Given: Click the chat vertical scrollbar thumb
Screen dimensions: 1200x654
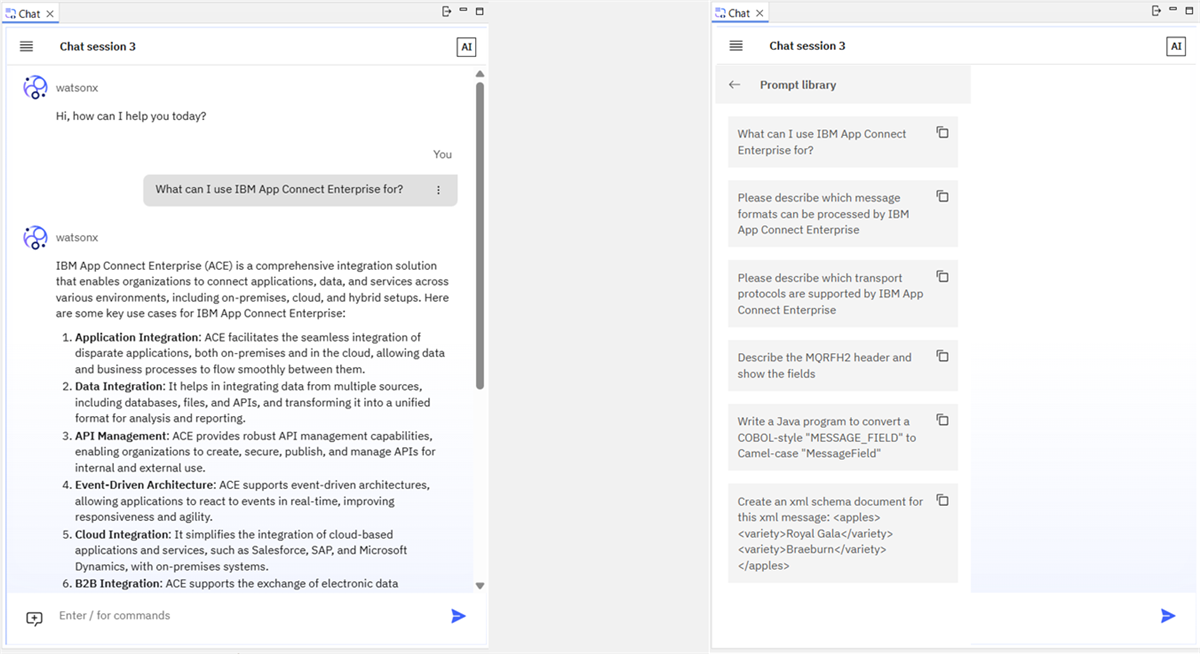Looking at the screenshot, I should pyautogui.click(x=480, y=235).
